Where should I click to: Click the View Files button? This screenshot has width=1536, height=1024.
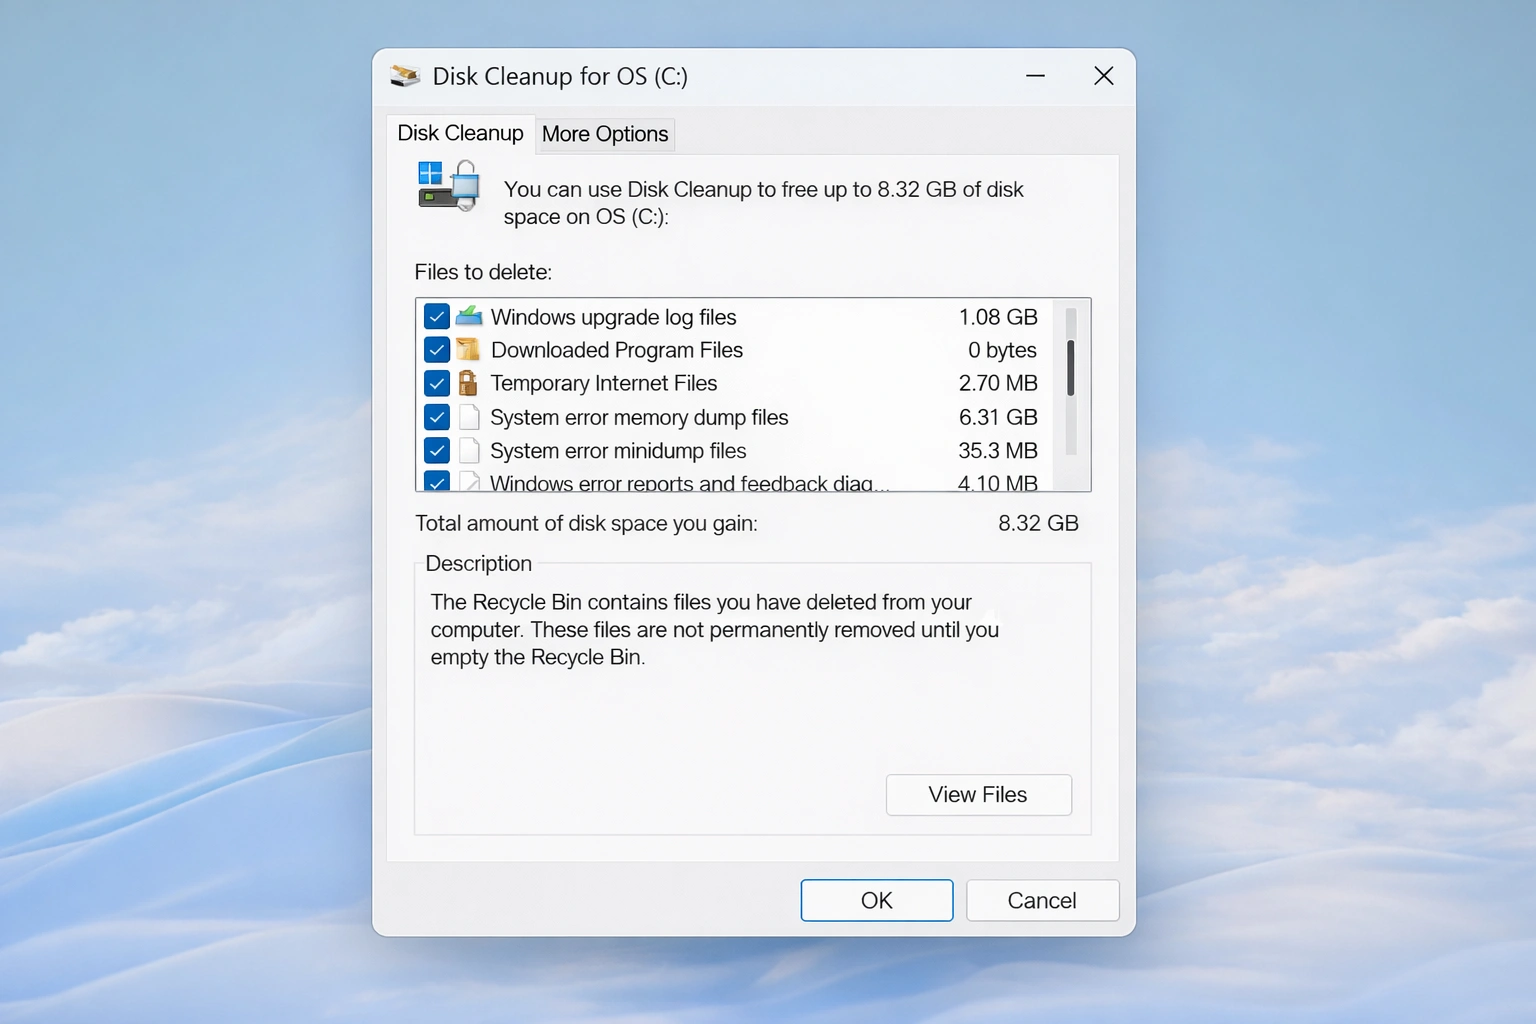click(978, 794)
